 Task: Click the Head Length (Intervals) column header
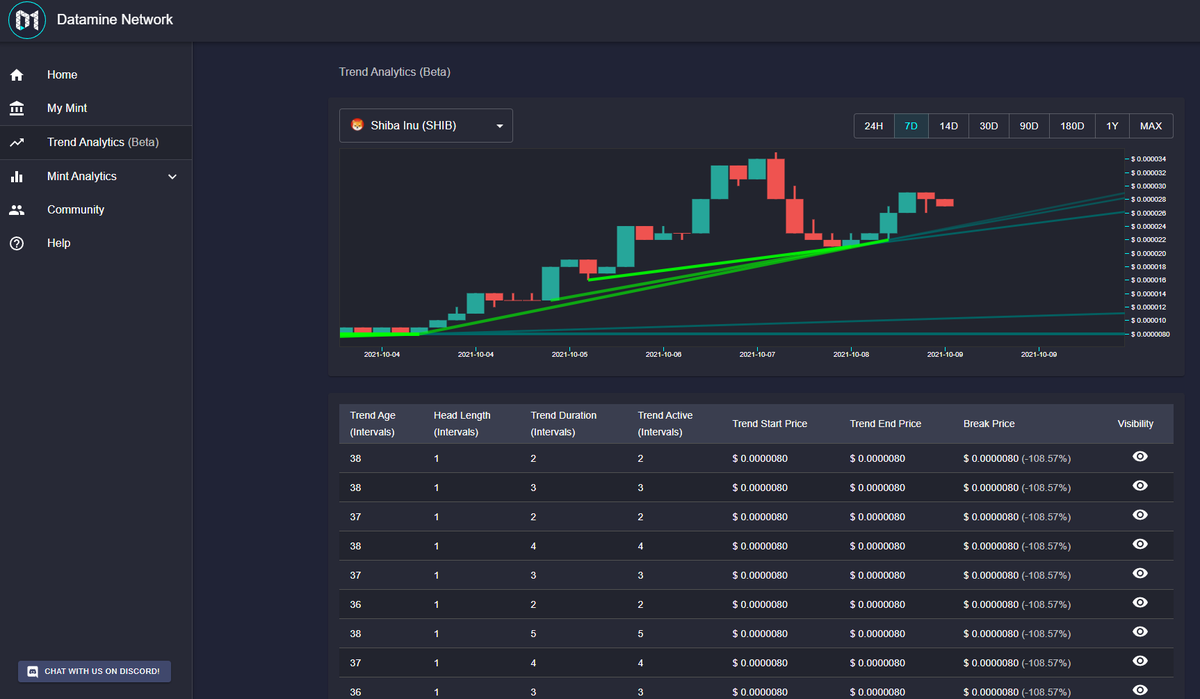pyautogui.click(x=462, y=423)
